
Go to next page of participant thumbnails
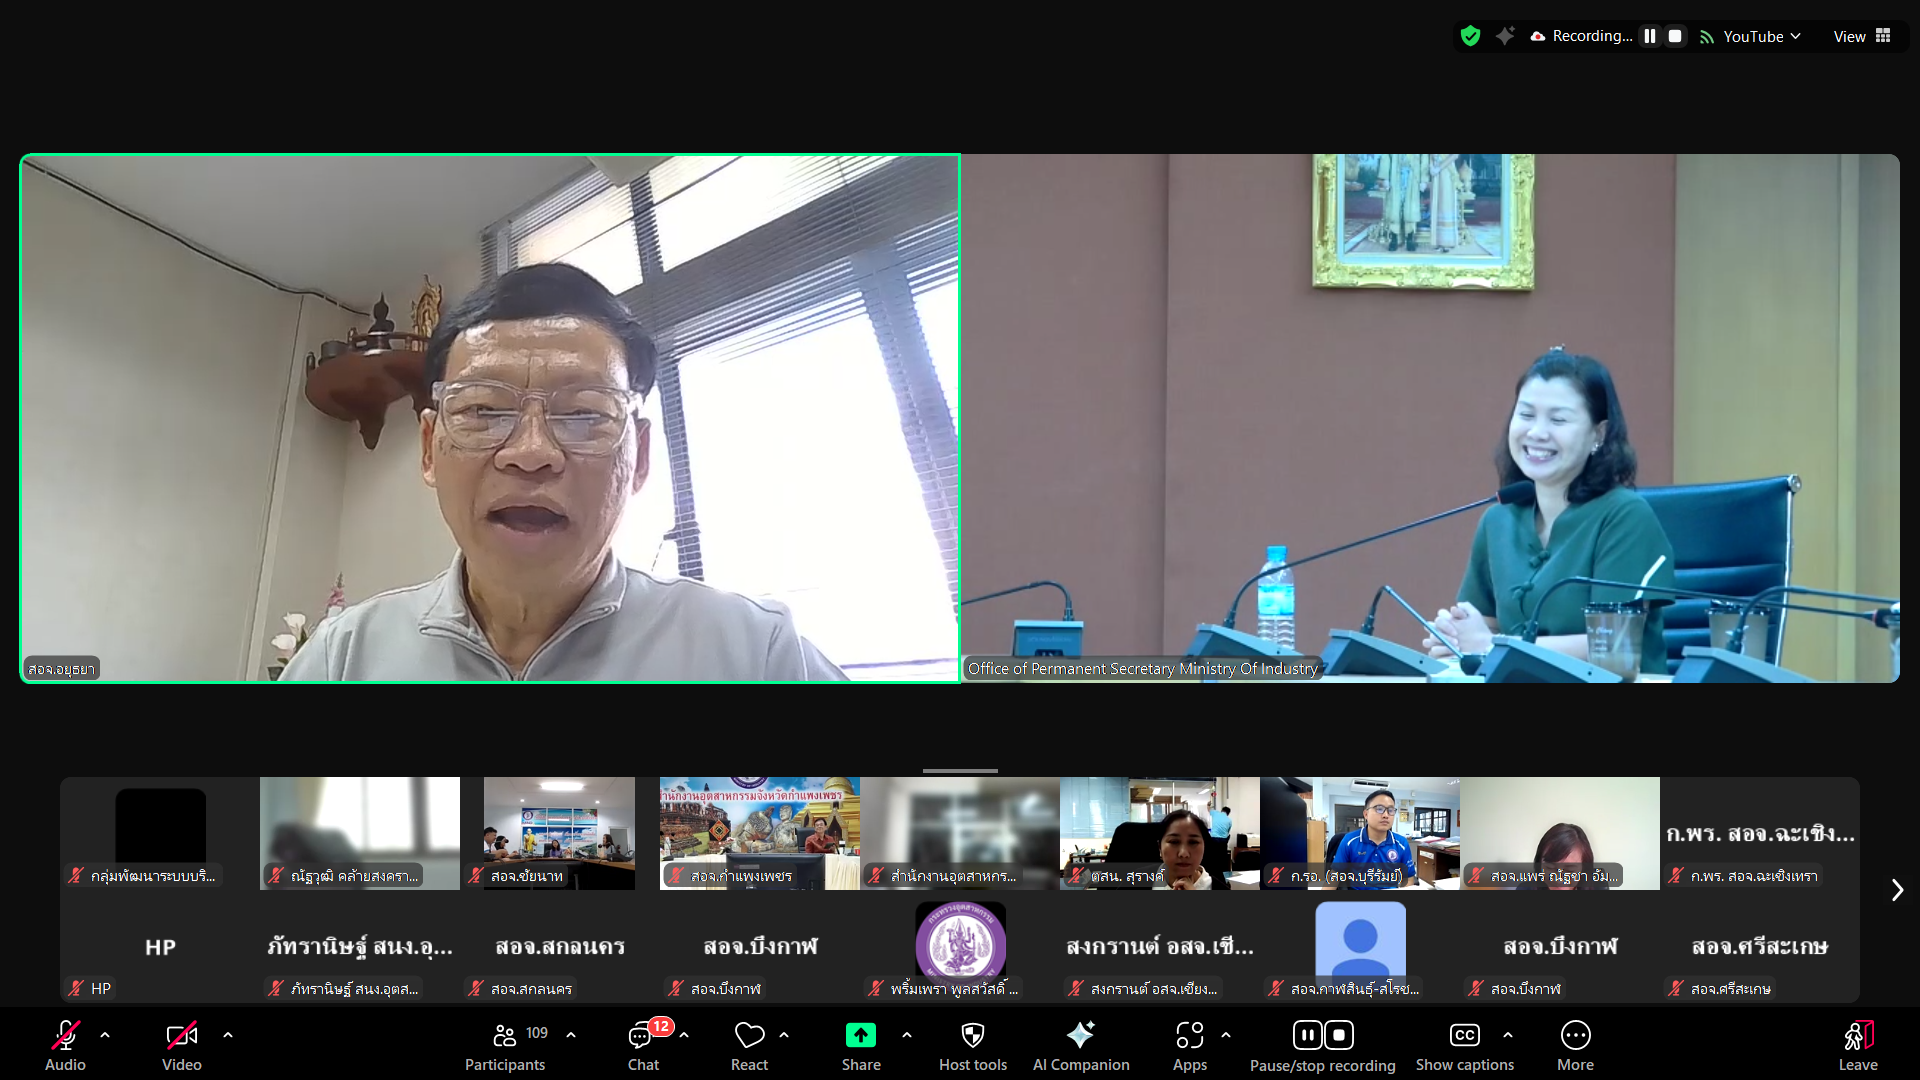[1897, 890]
